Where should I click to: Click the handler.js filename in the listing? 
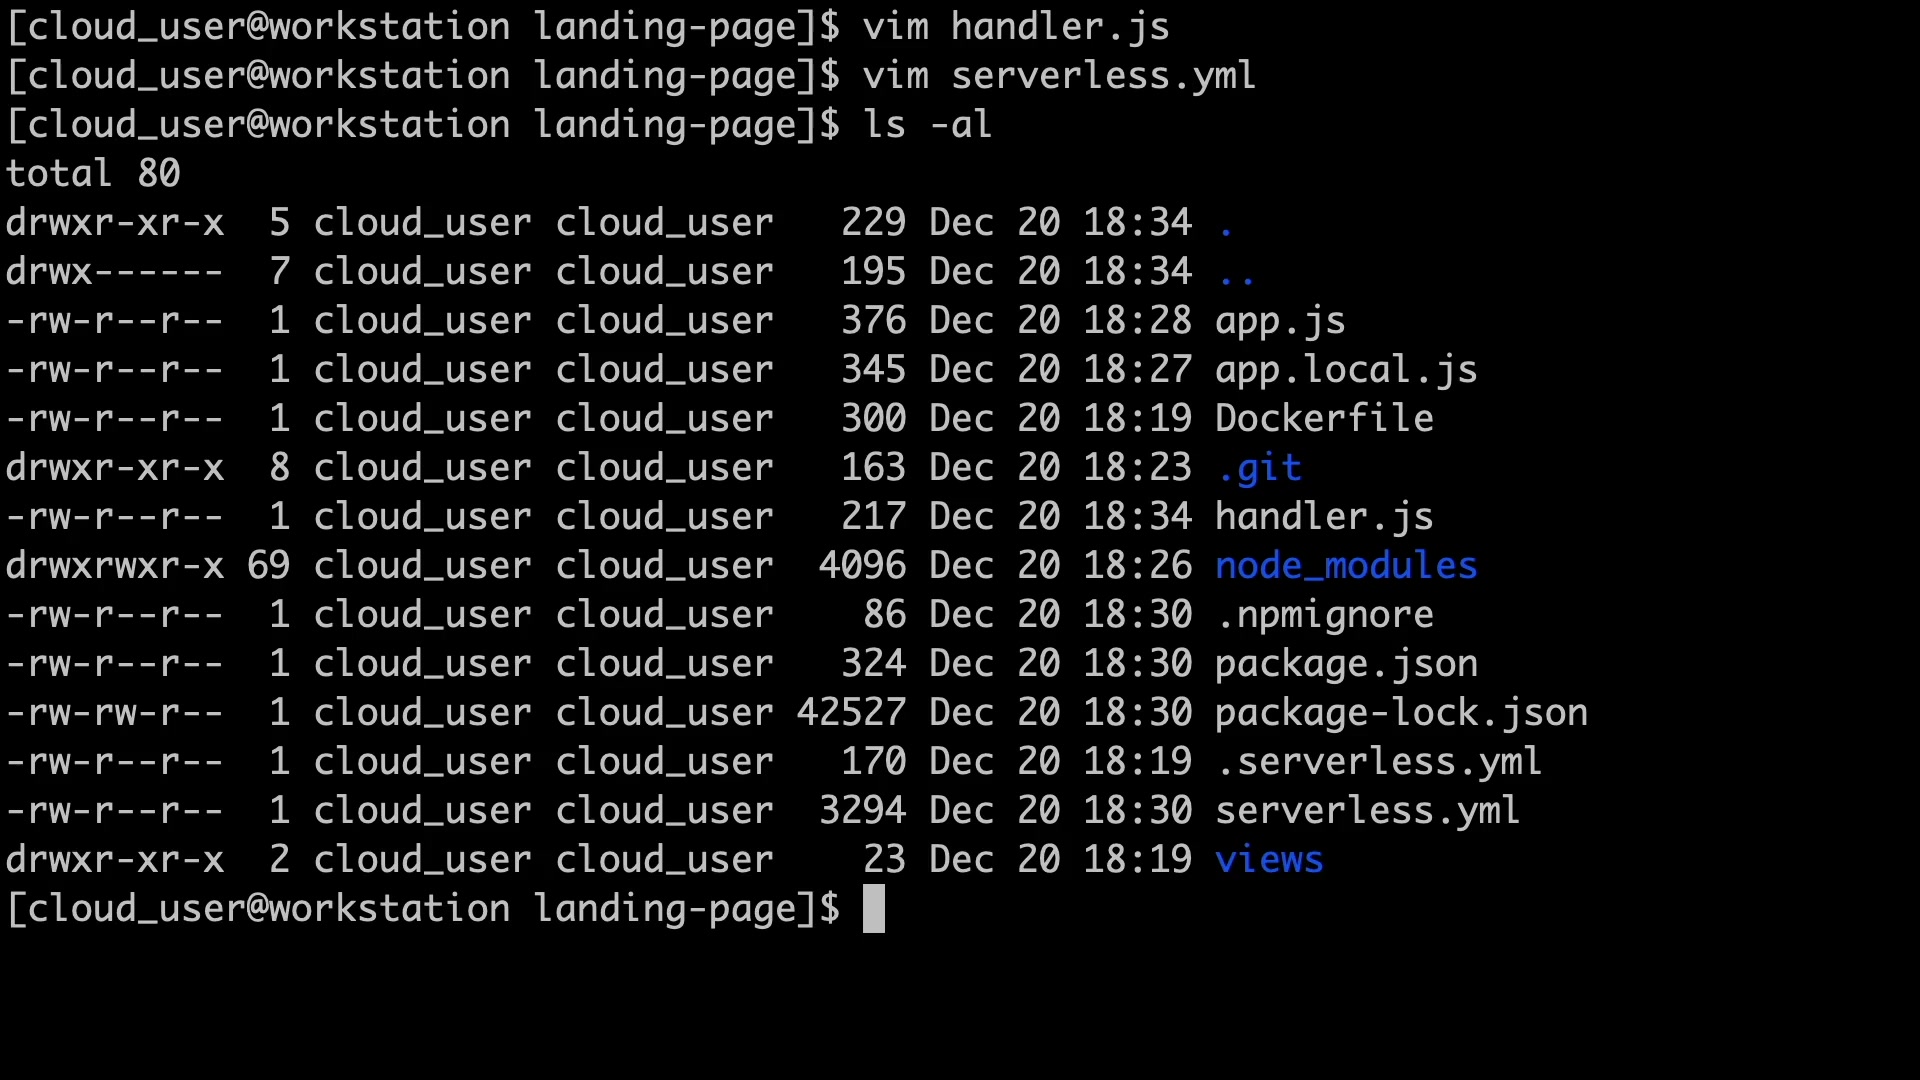click(x=1323, y=517)
